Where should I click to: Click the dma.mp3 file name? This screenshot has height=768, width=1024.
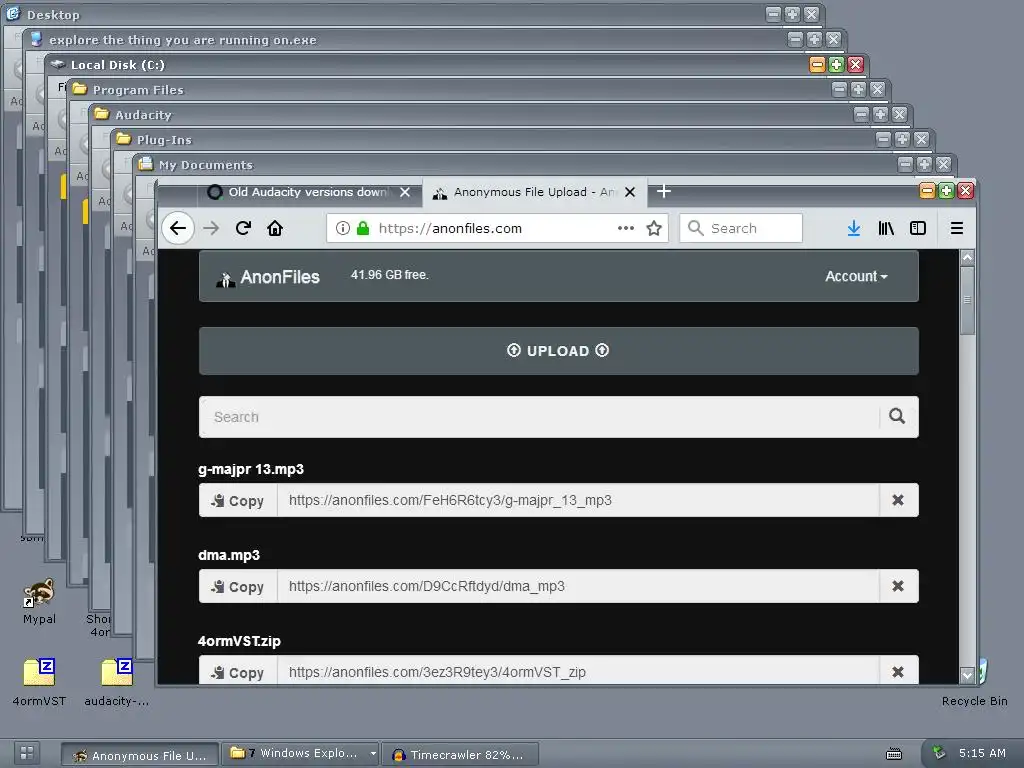[x=229, y=555]
